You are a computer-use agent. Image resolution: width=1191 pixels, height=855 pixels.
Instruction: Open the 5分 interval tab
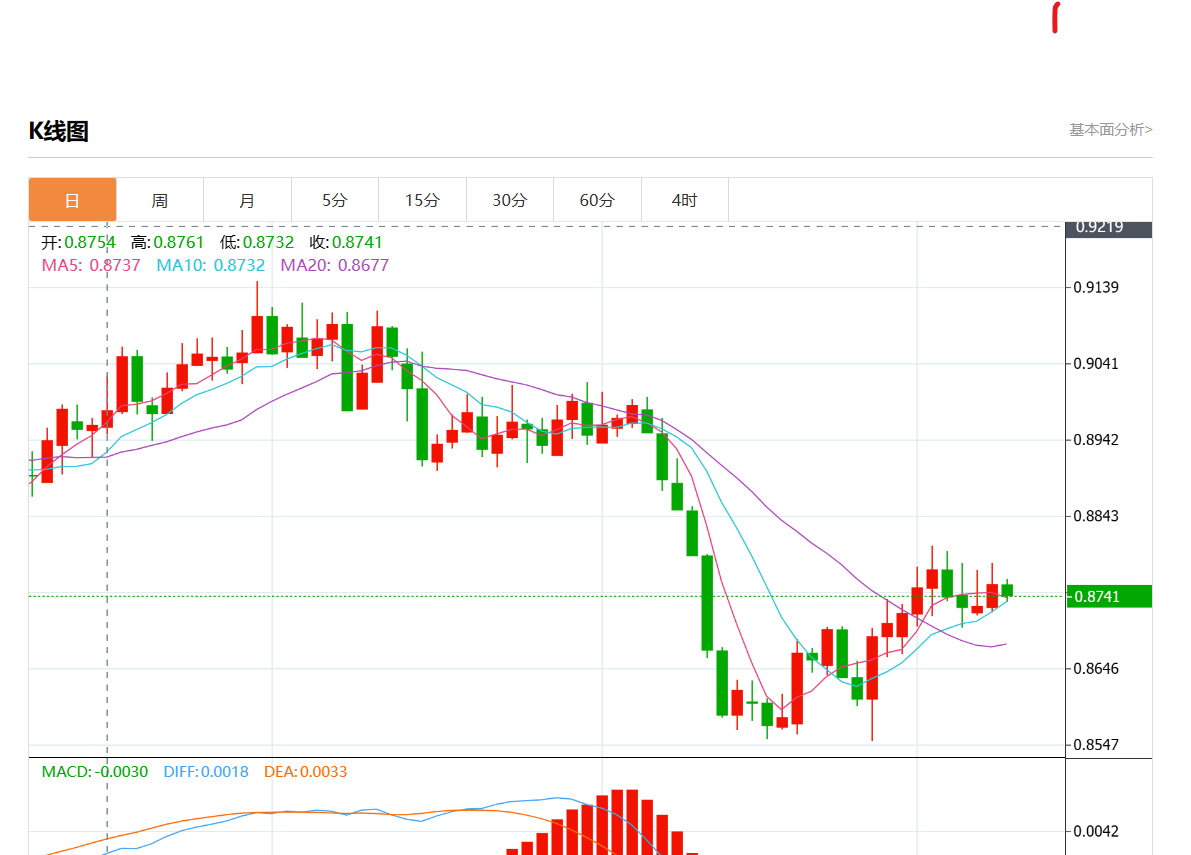coord(335,200)
